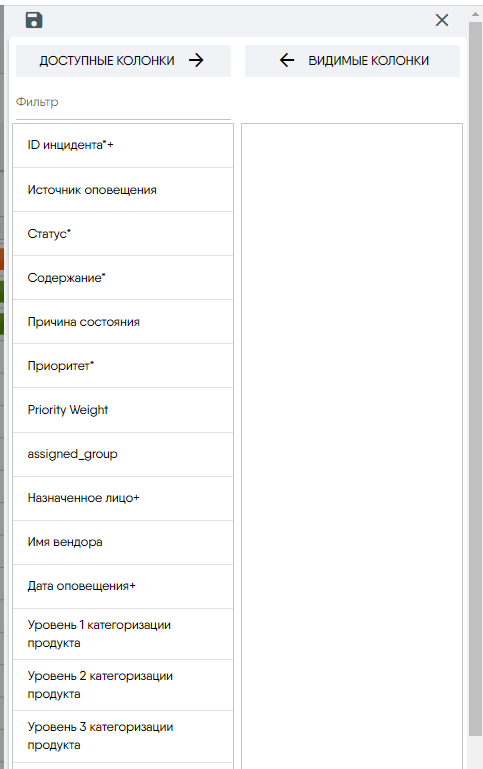Viewport: 483px width, 769px height.
Task: Choose the Статус column entry
Action: [x=123, y=234]
